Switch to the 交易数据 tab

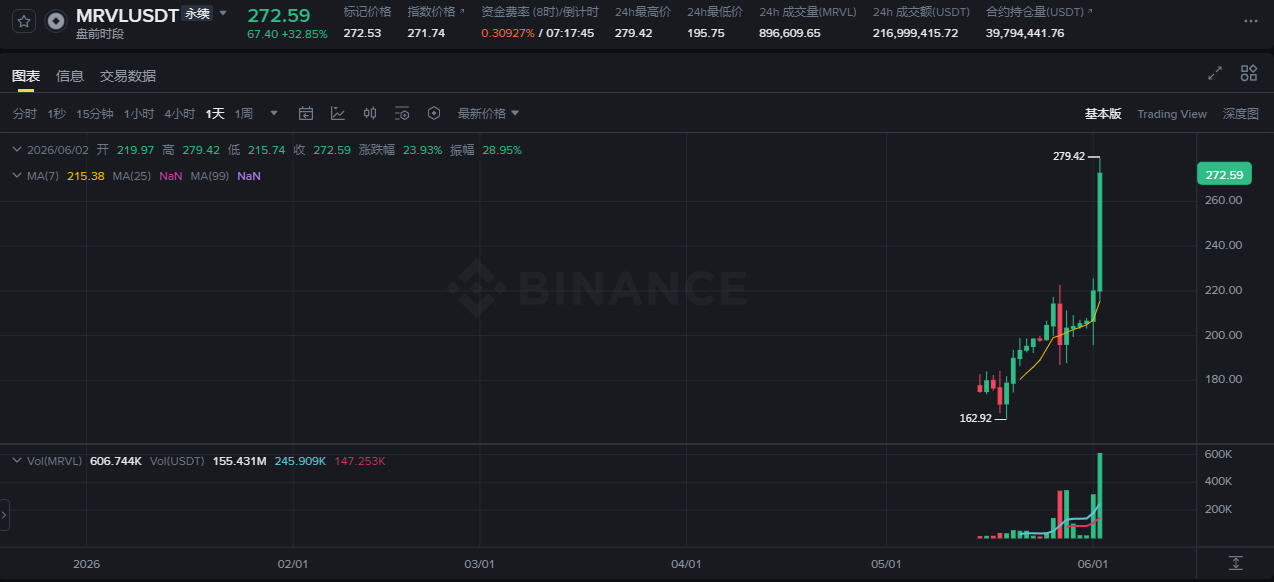[128, 76]
